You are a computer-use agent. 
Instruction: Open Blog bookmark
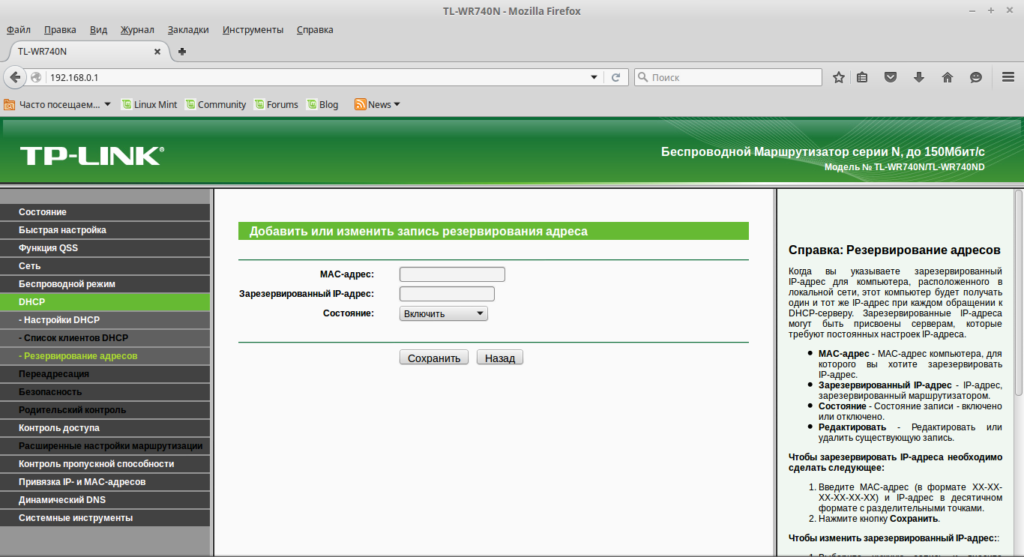(x=323, y=104)
